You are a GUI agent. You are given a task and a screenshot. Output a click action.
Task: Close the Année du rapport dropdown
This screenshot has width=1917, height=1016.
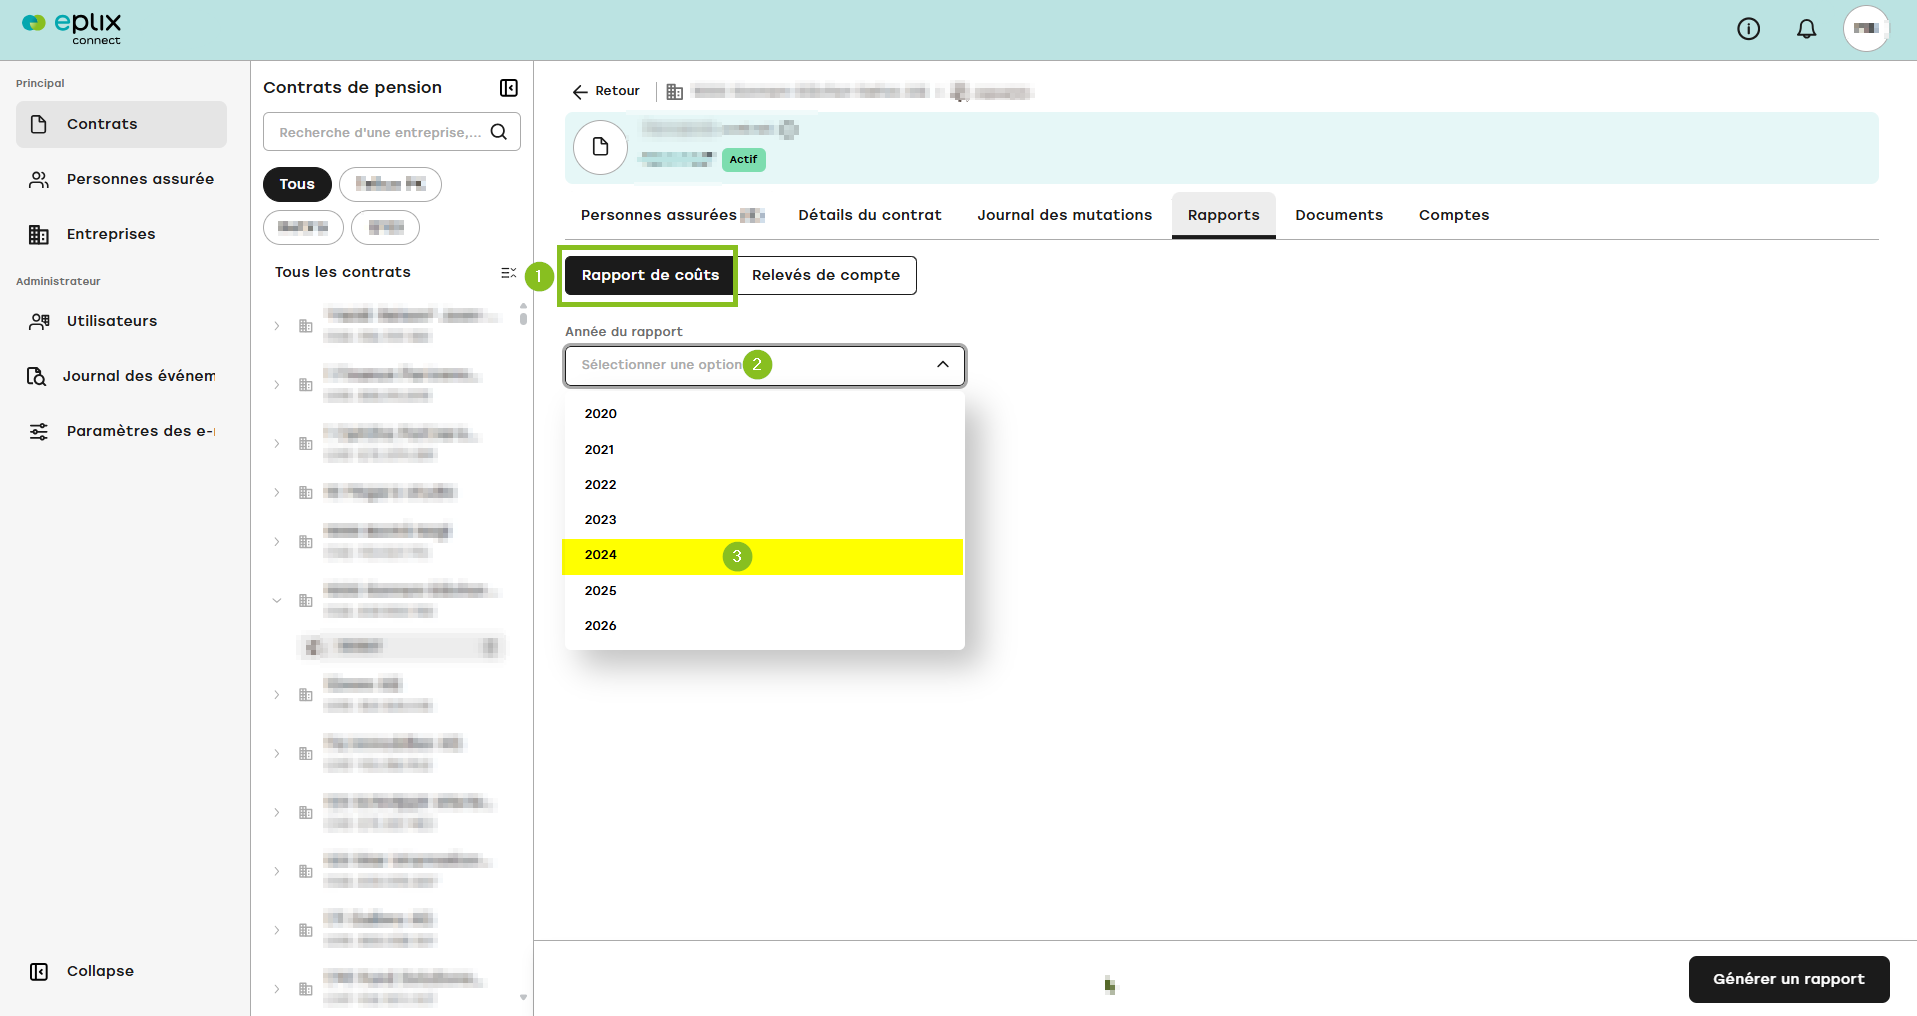942,365
